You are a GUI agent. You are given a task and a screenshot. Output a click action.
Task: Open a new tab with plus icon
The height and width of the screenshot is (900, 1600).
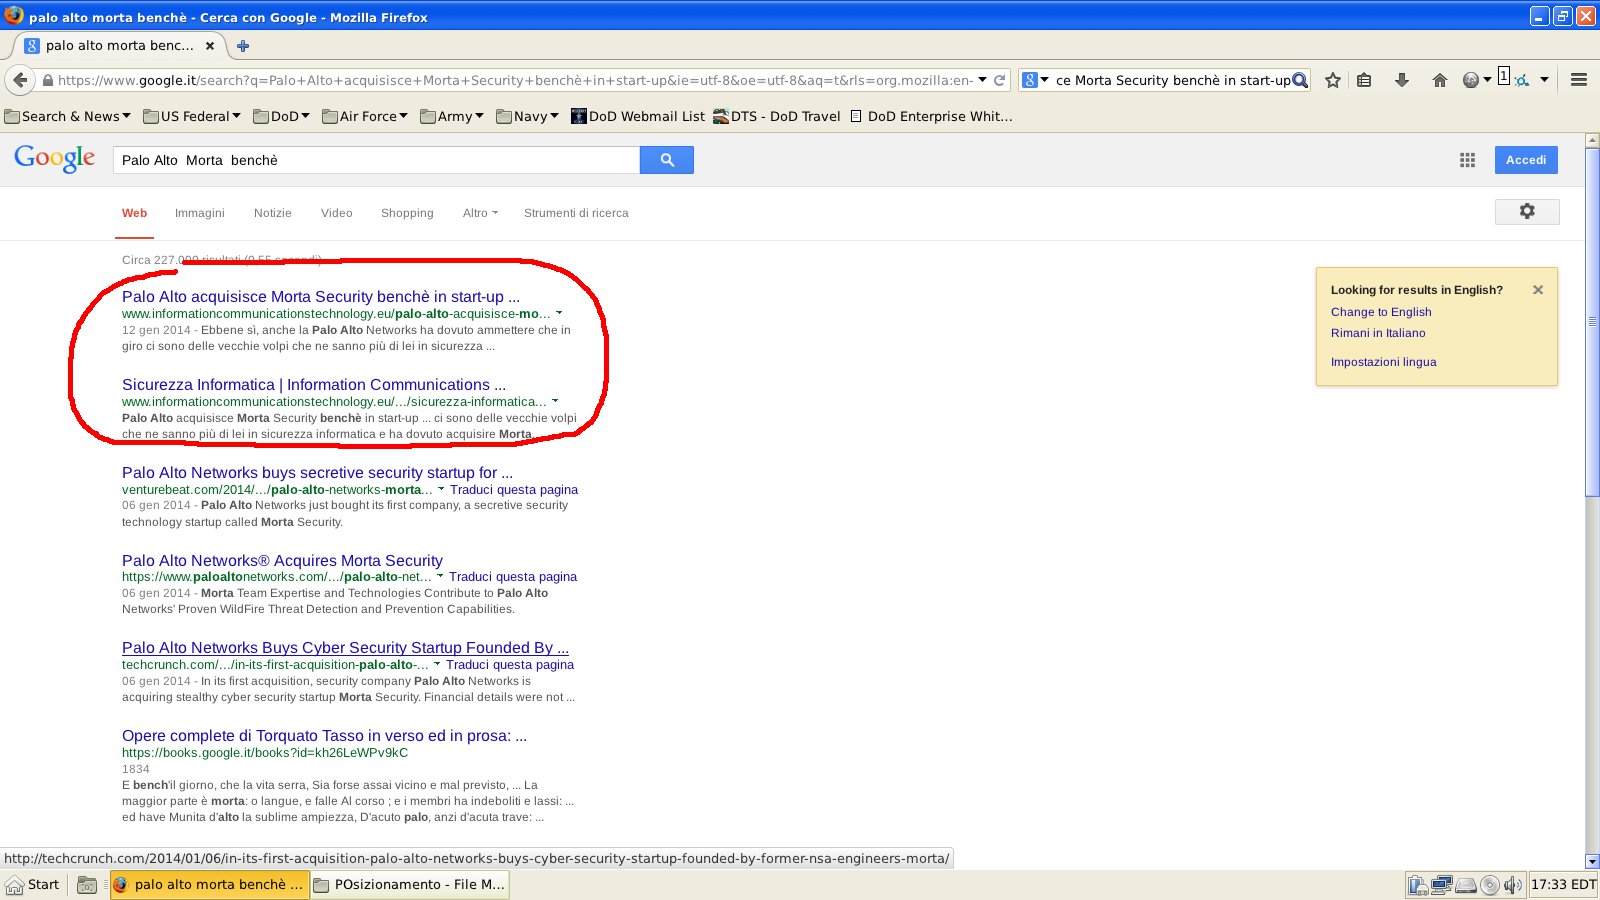(243, 45)
